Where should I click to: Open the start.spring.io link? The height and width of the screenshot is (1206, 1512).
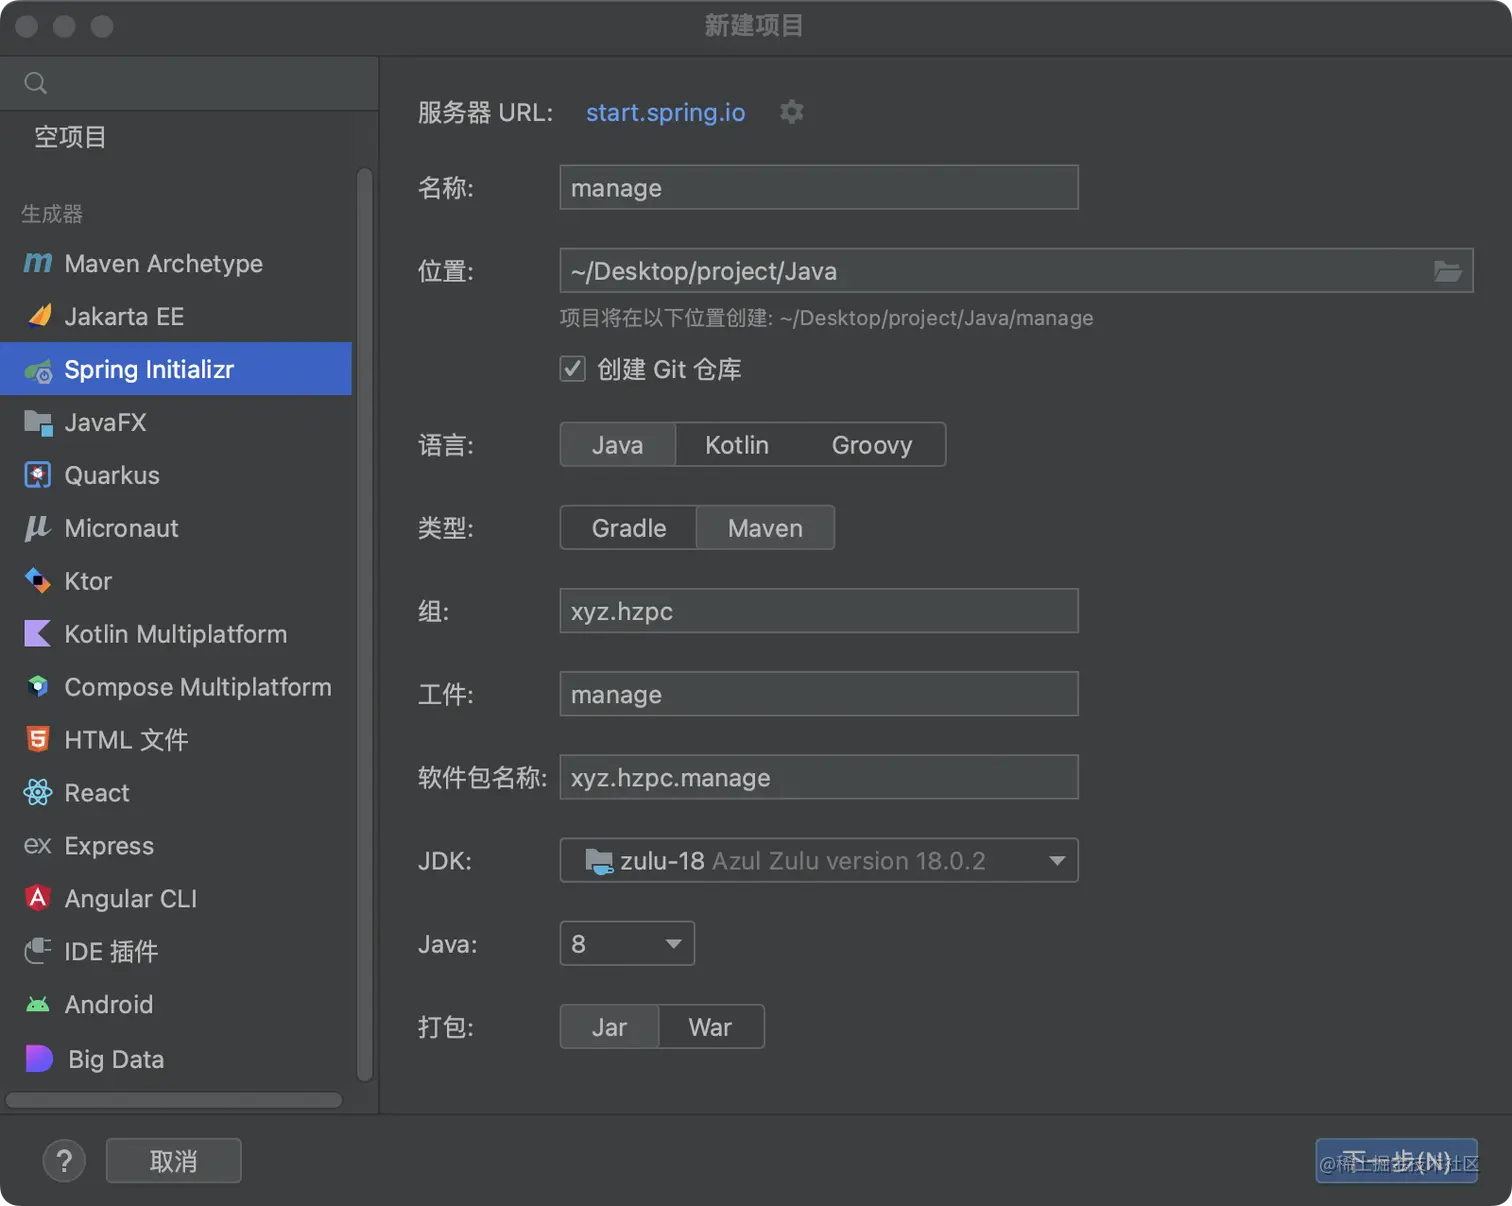665,112
